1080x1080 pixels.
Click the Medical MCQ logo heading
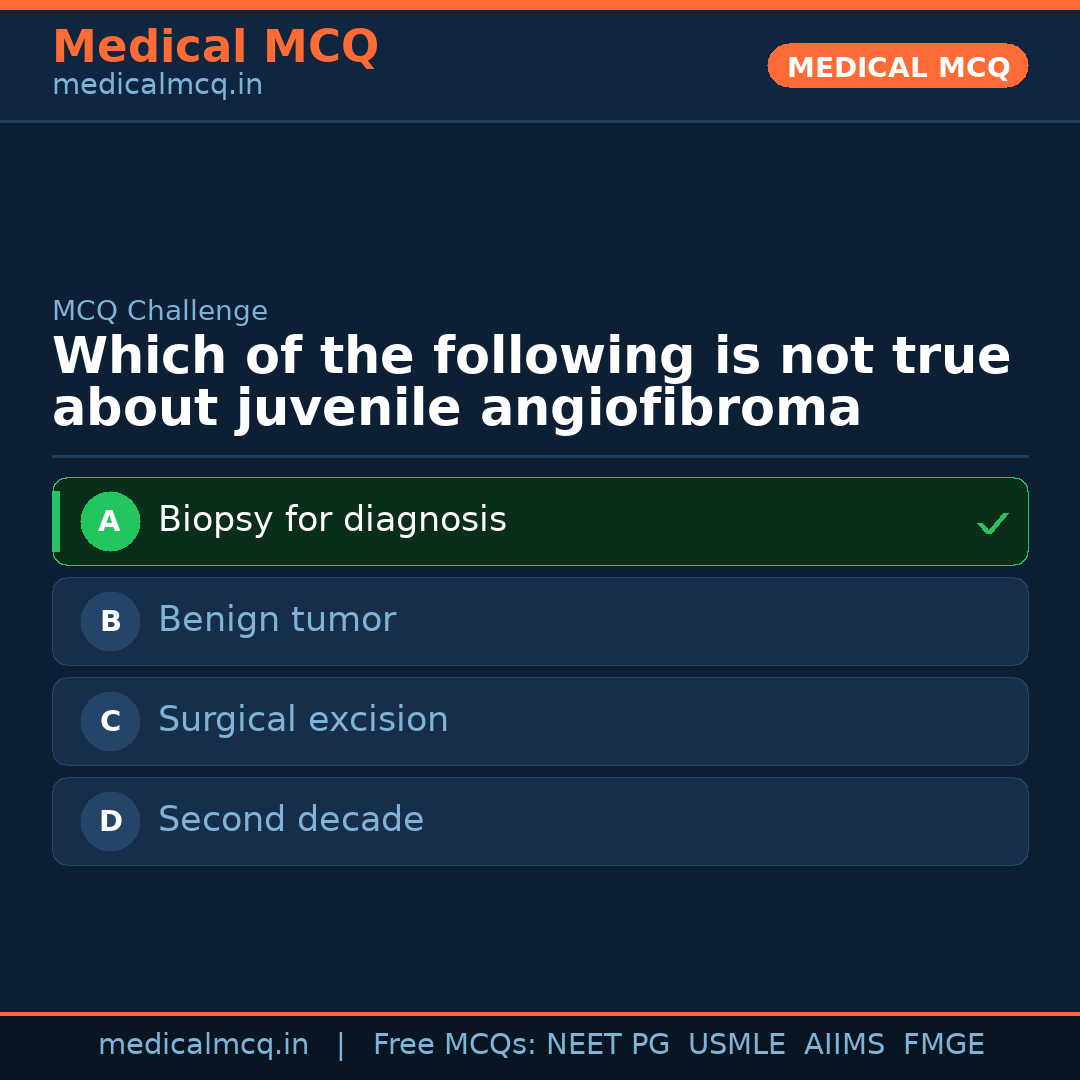pyautogui.click(x=215, y=46)
